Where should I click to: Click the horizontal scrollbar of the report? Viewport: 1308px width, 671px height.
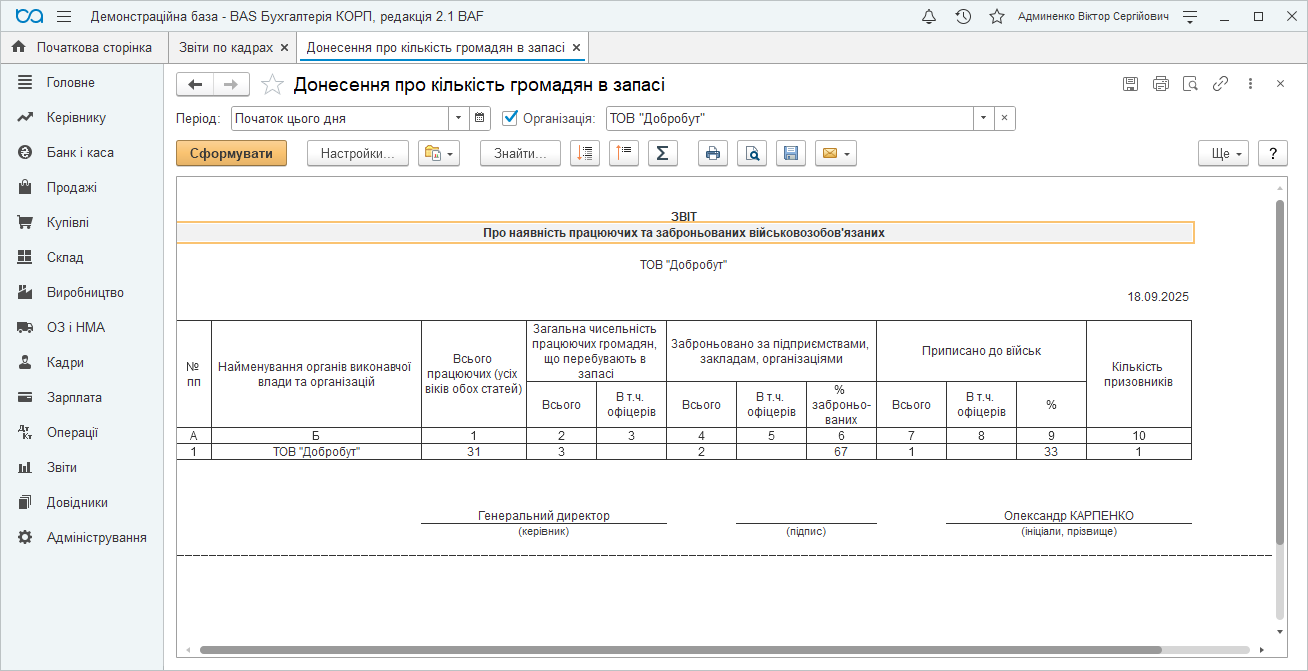[x=680, y=650]
